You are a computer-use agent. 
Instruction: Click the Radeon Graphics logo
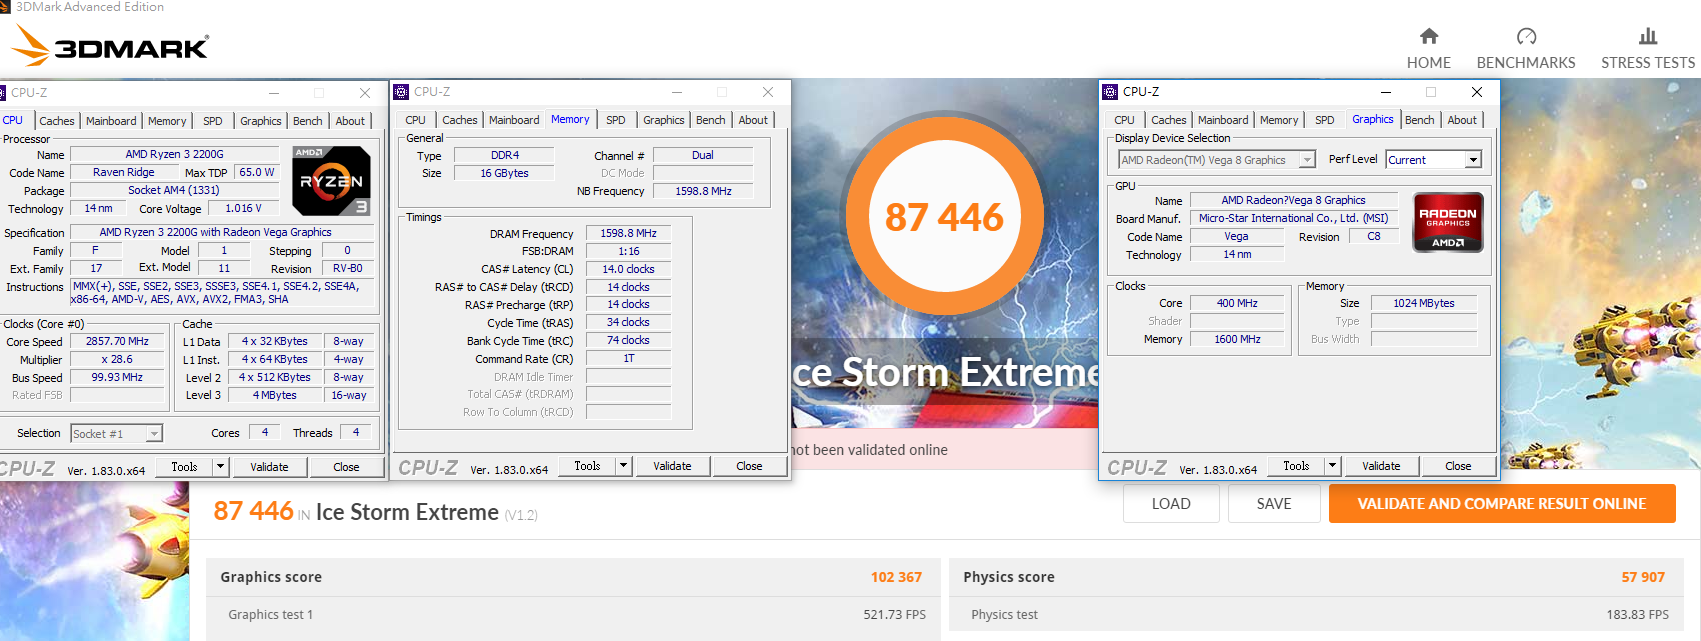click(x=1448, y=222)
